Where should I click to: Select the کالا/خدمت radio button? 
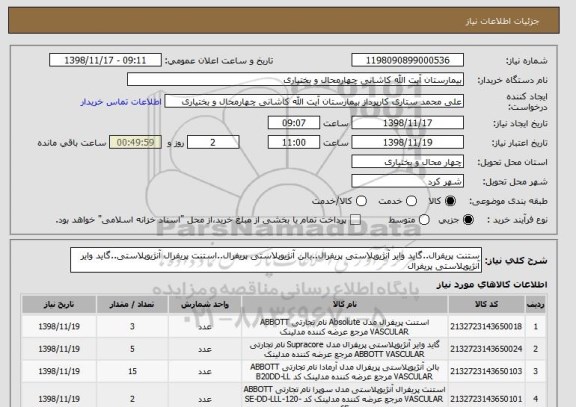(x=361, y=201)
